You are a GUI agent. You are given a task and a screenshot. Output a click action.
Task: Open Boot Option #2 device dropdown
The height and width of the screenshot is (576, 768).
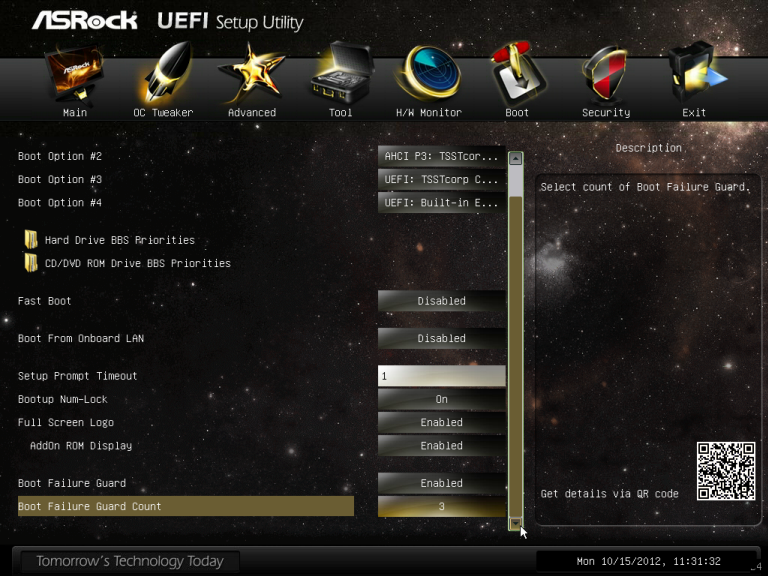(x=441, y=156)
